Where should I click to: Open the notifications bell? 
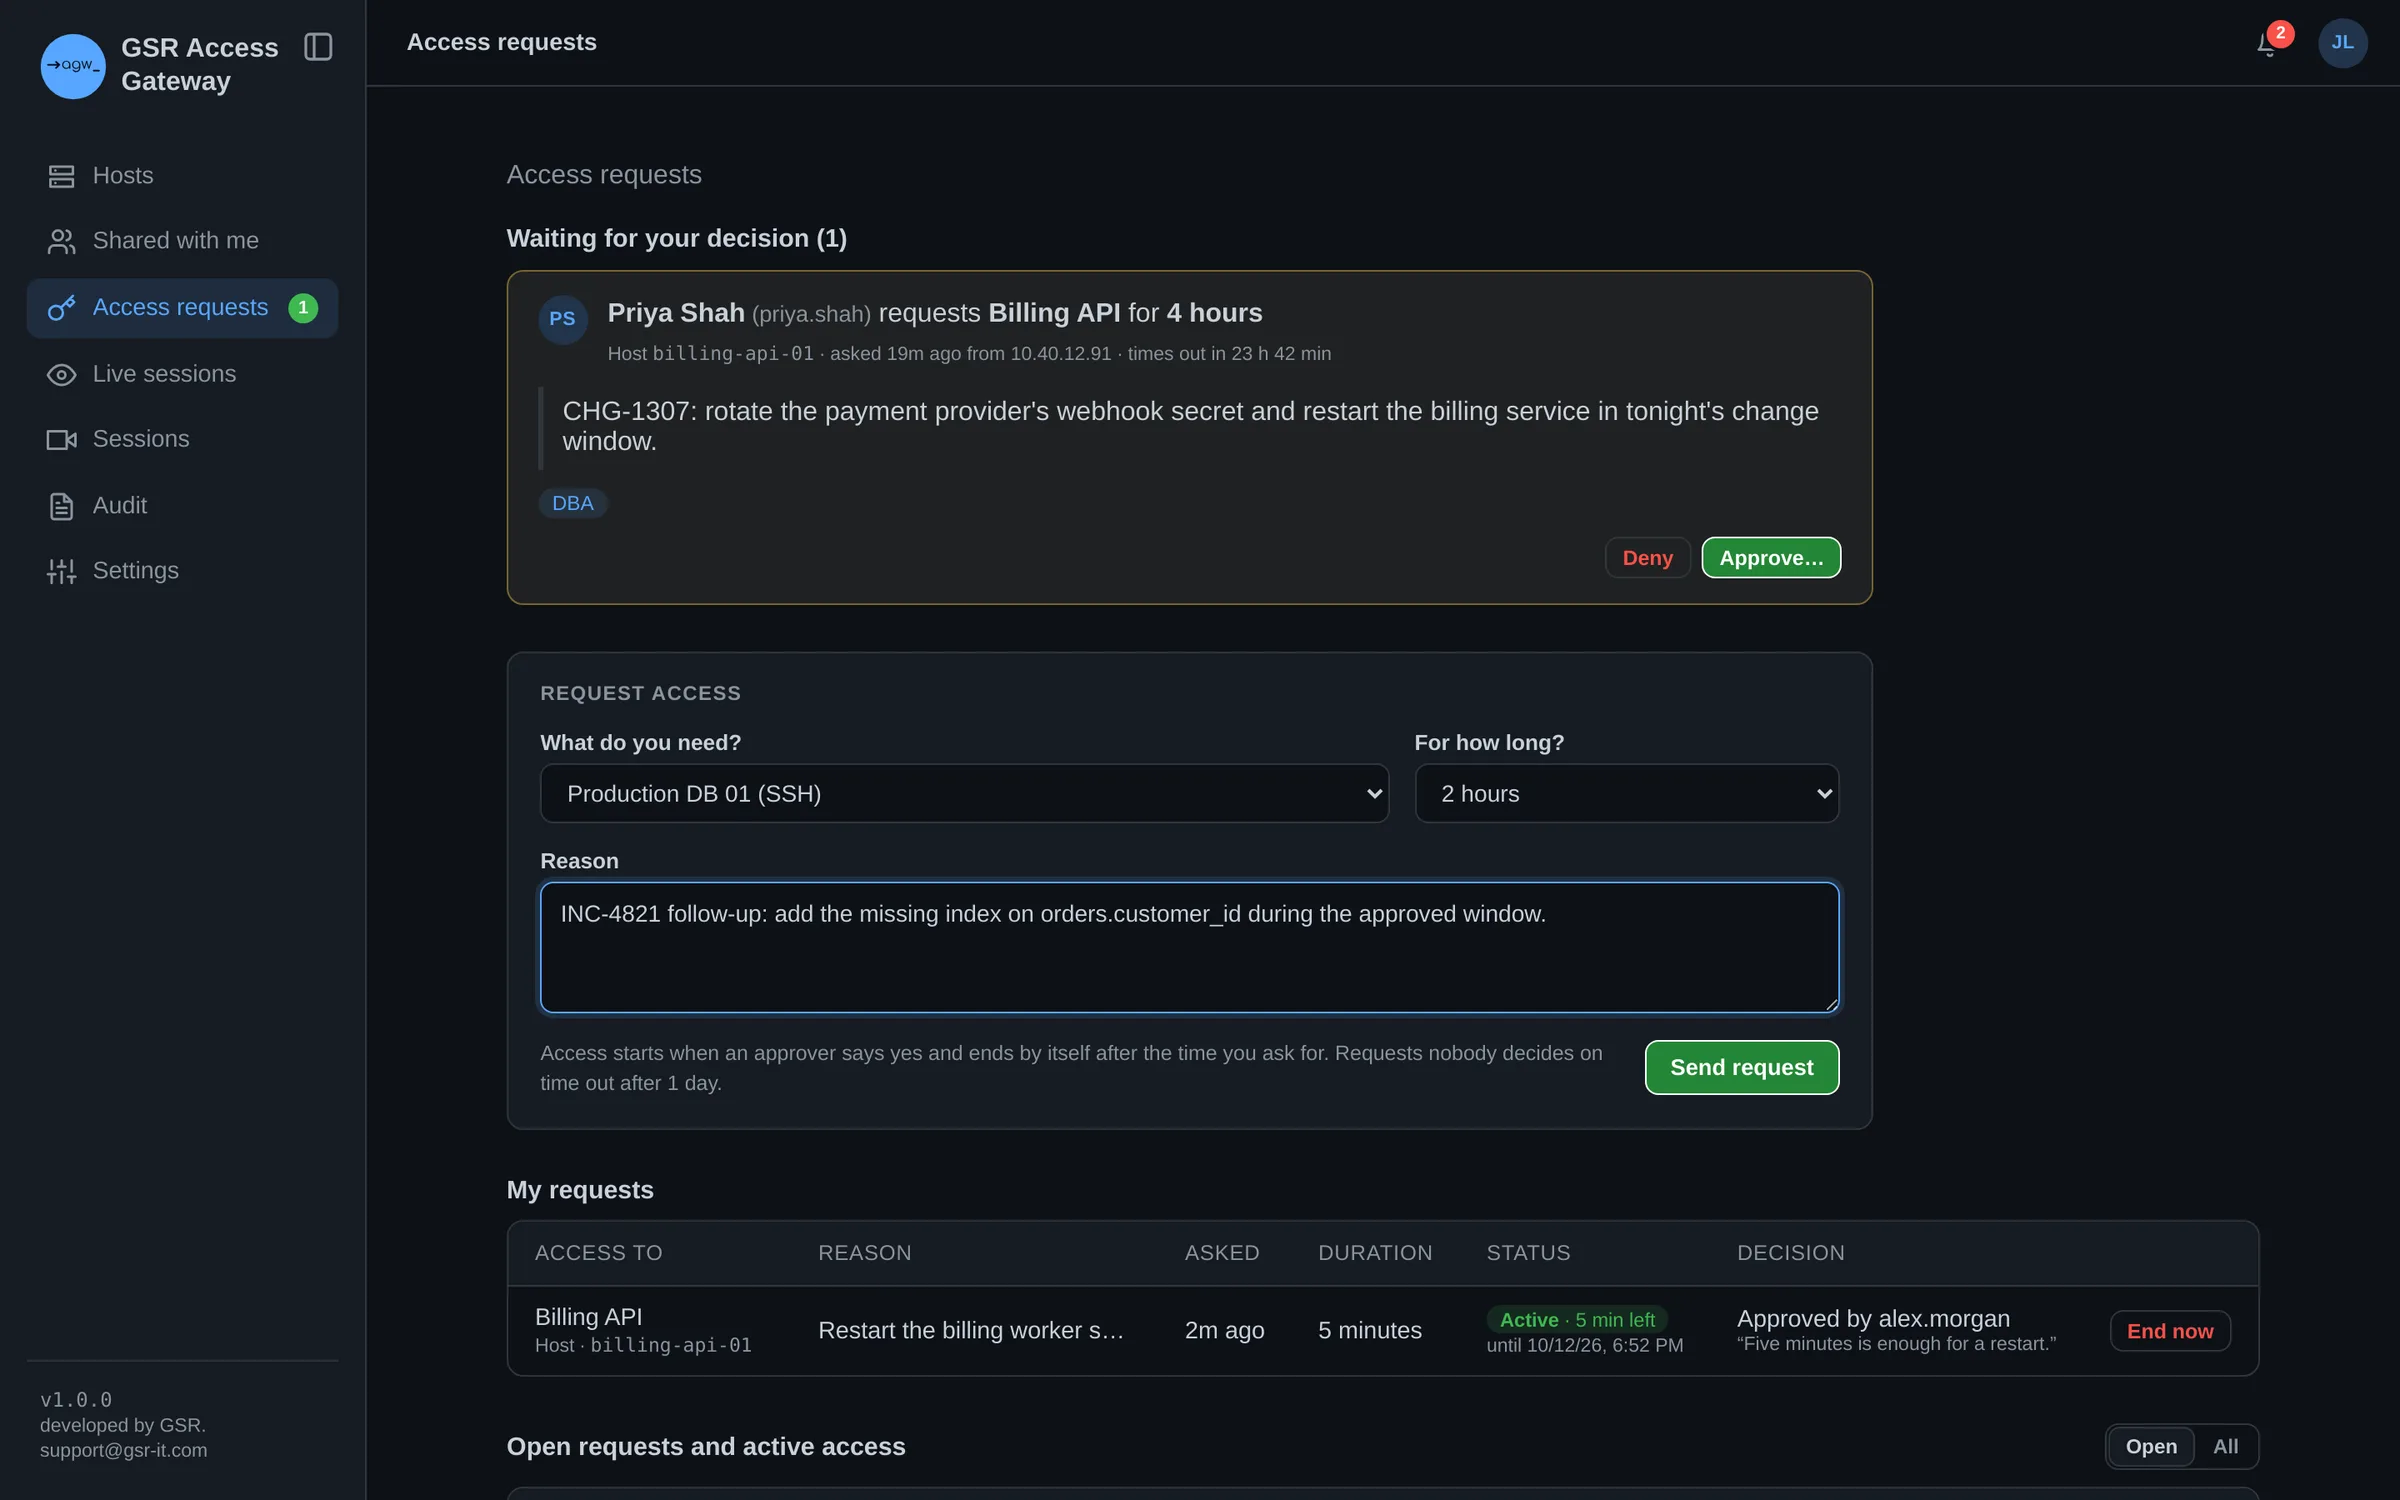[2268, 43]
